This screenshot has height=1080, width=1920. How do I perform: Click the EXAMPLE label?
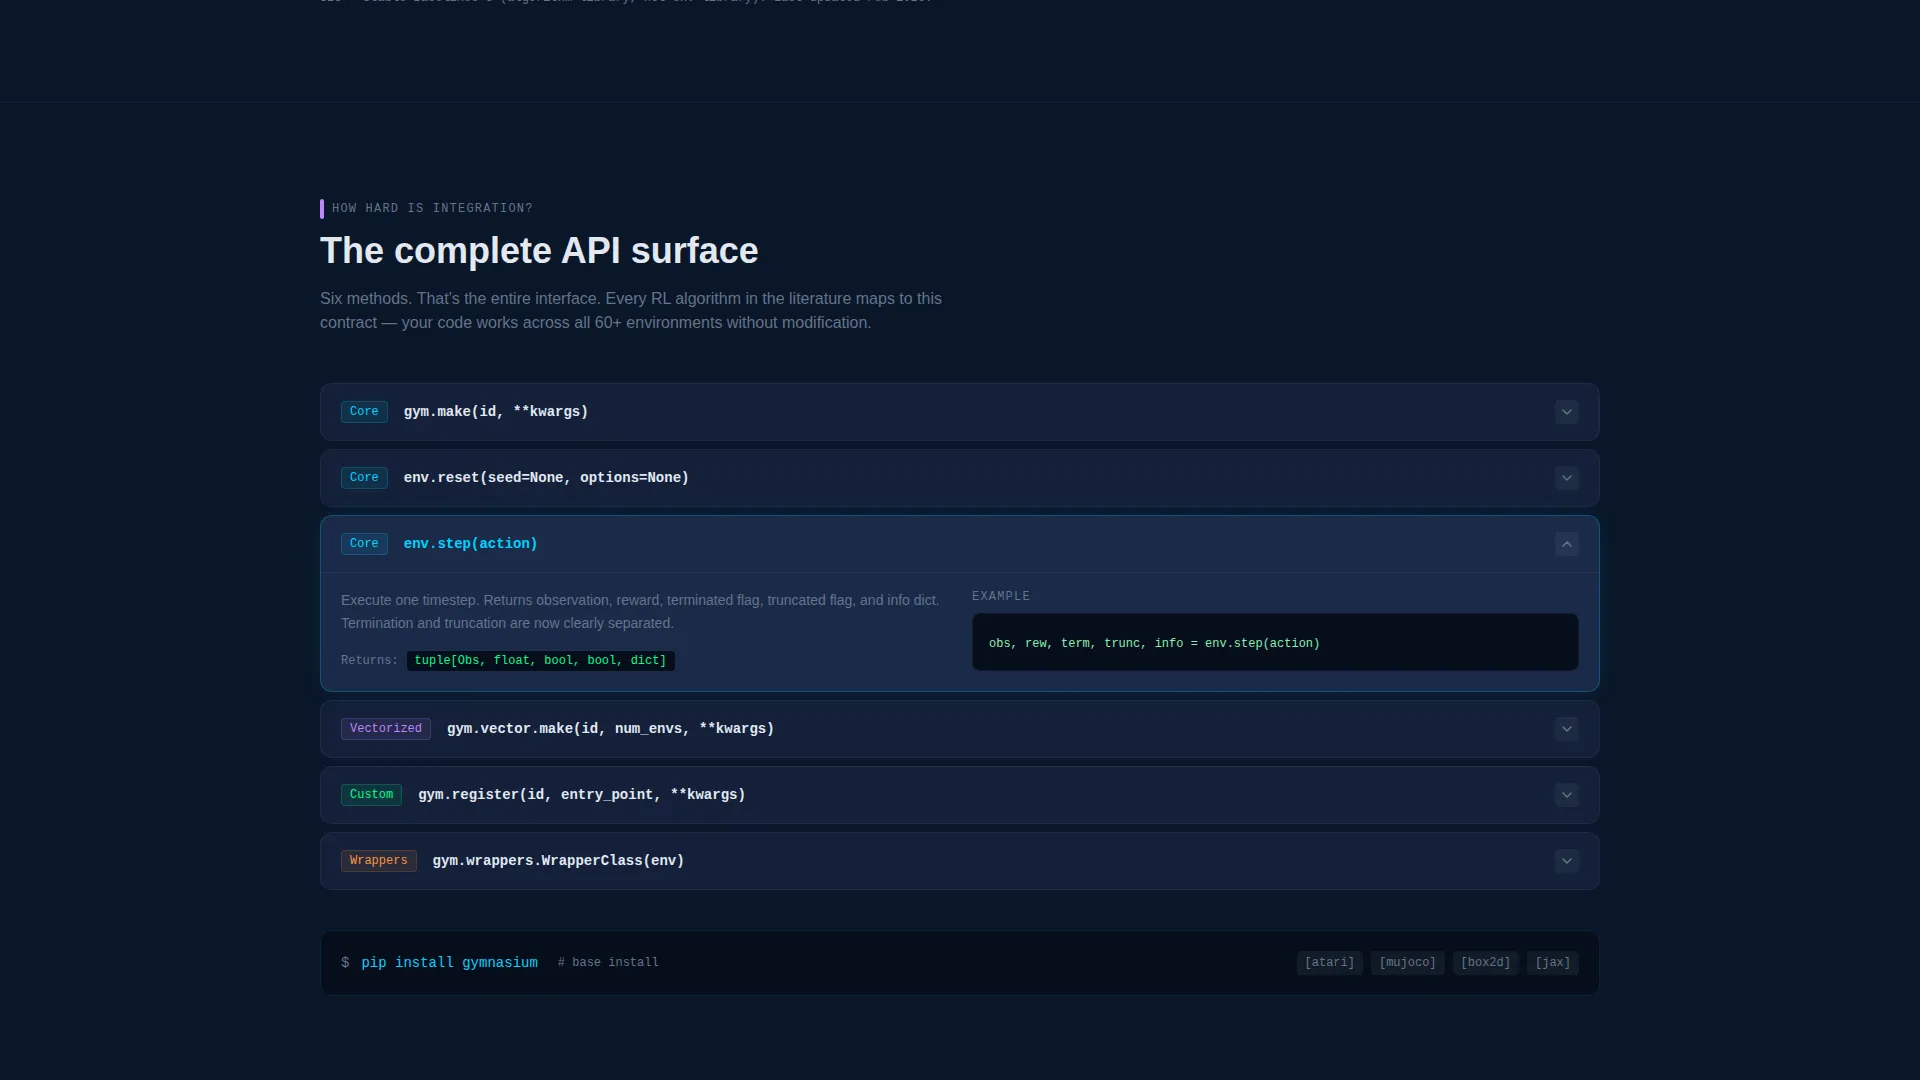pos(1001,596)
